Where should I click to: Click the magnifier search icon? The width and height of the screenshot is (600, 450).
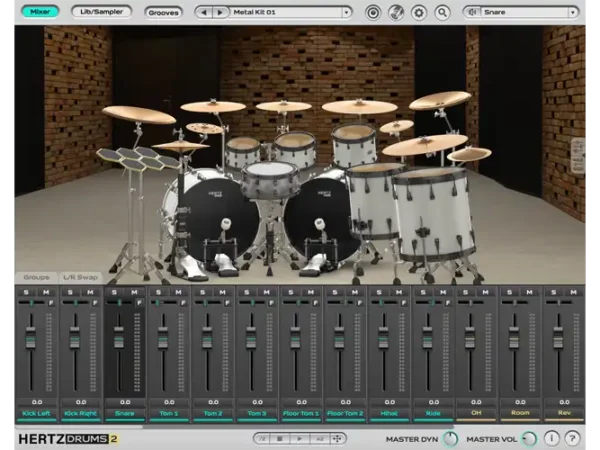click(442, 13)
